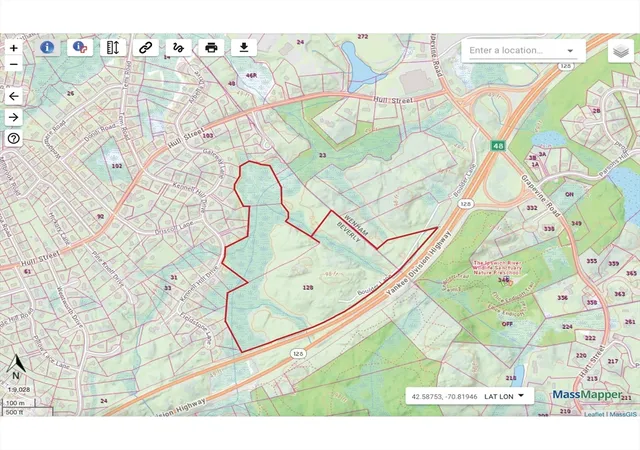
Task: Zoom in with the plus button
Action: click(x=13, y=48)
